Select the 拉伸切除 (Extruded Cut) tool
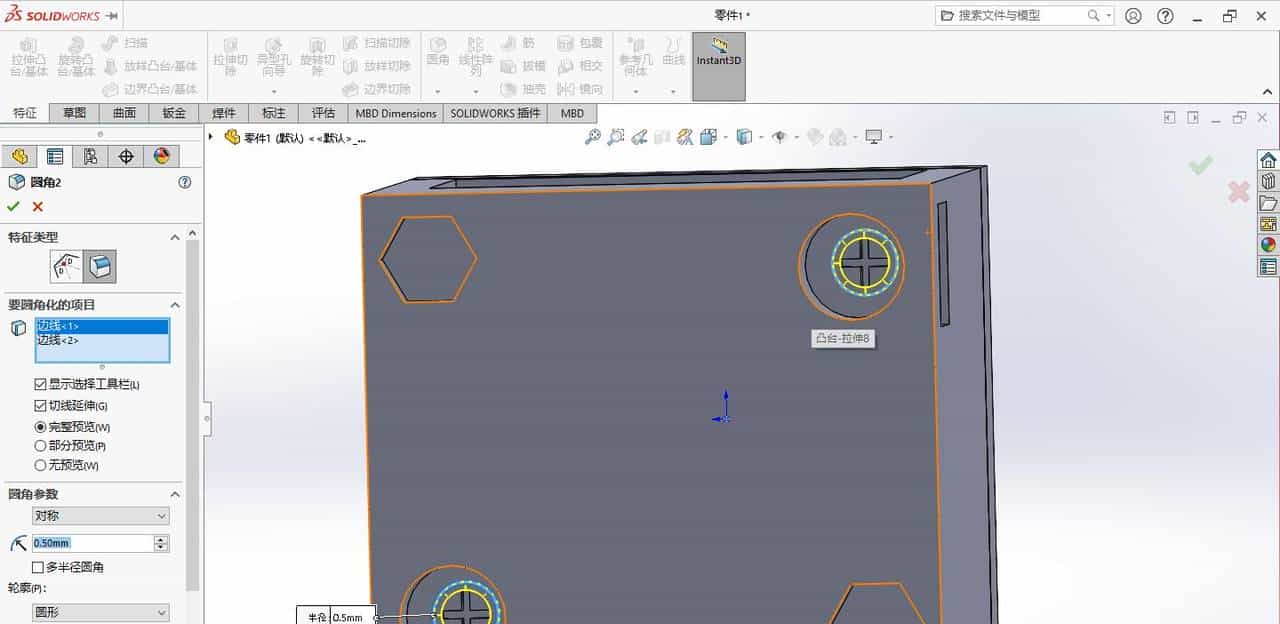This screenshot has width=1280, height=624. click(x=232, y=55)
